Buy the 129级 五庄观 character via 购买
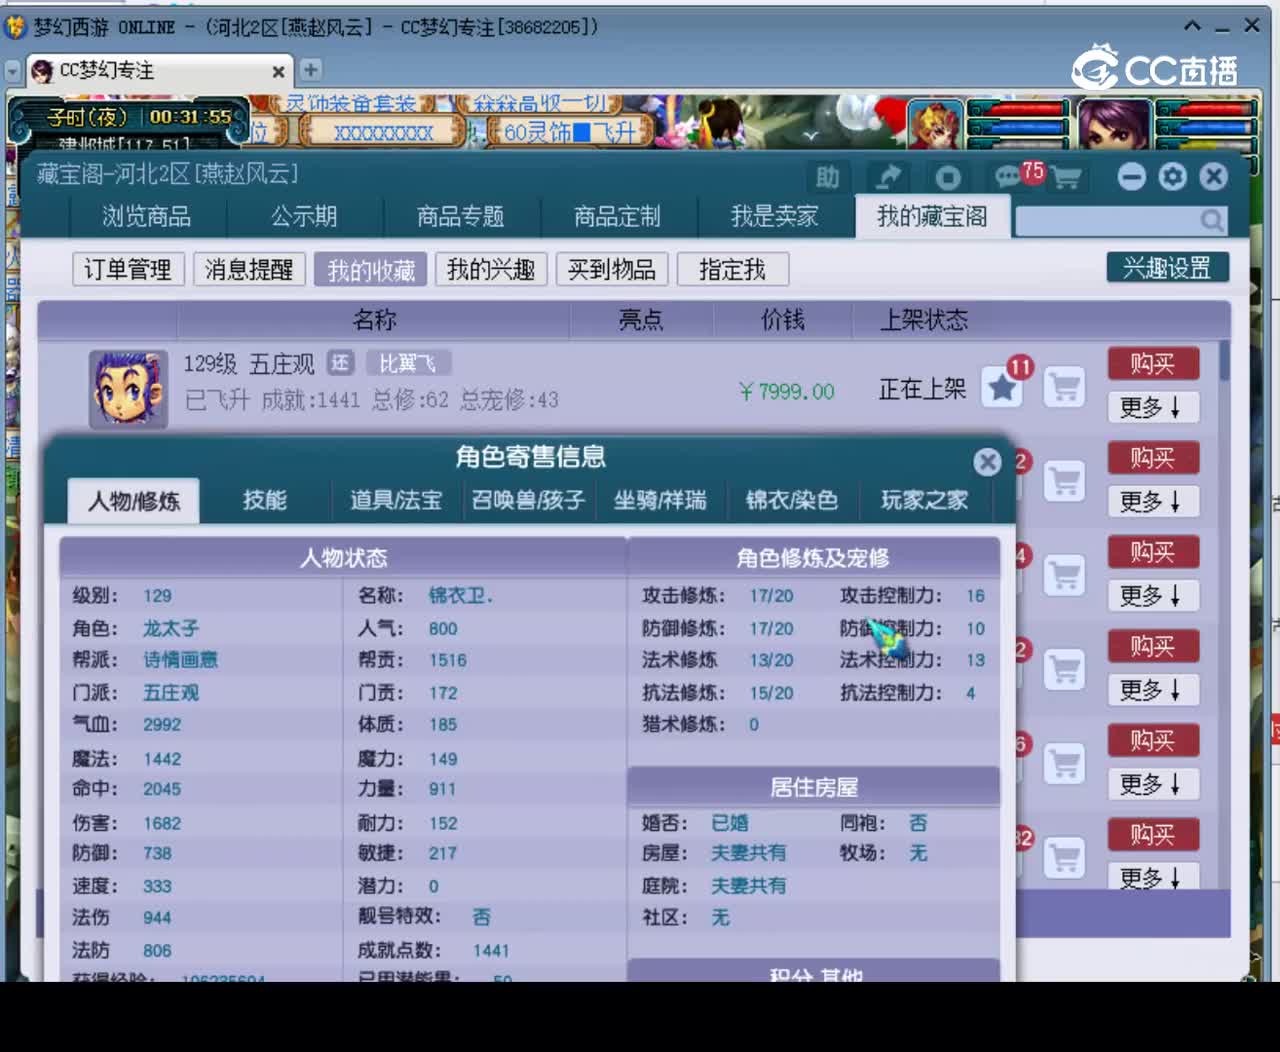 point(1153,363)
